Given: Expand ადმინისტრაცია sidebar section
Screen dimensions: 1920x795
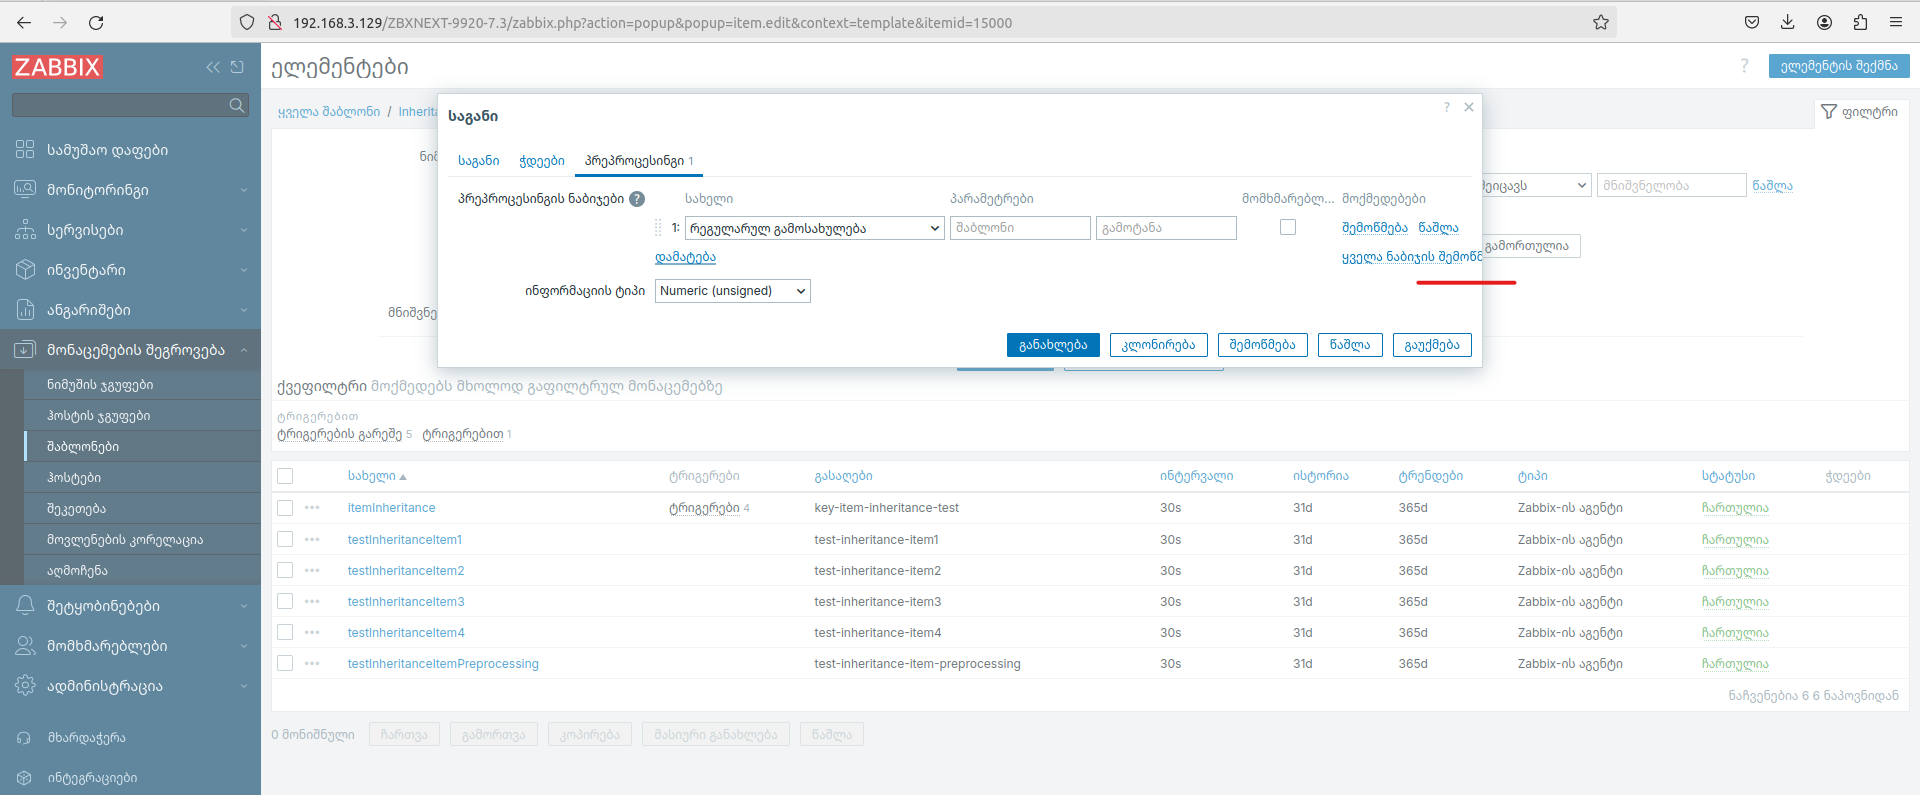Looking at the screenshot, I should click(x=243, y=686).
